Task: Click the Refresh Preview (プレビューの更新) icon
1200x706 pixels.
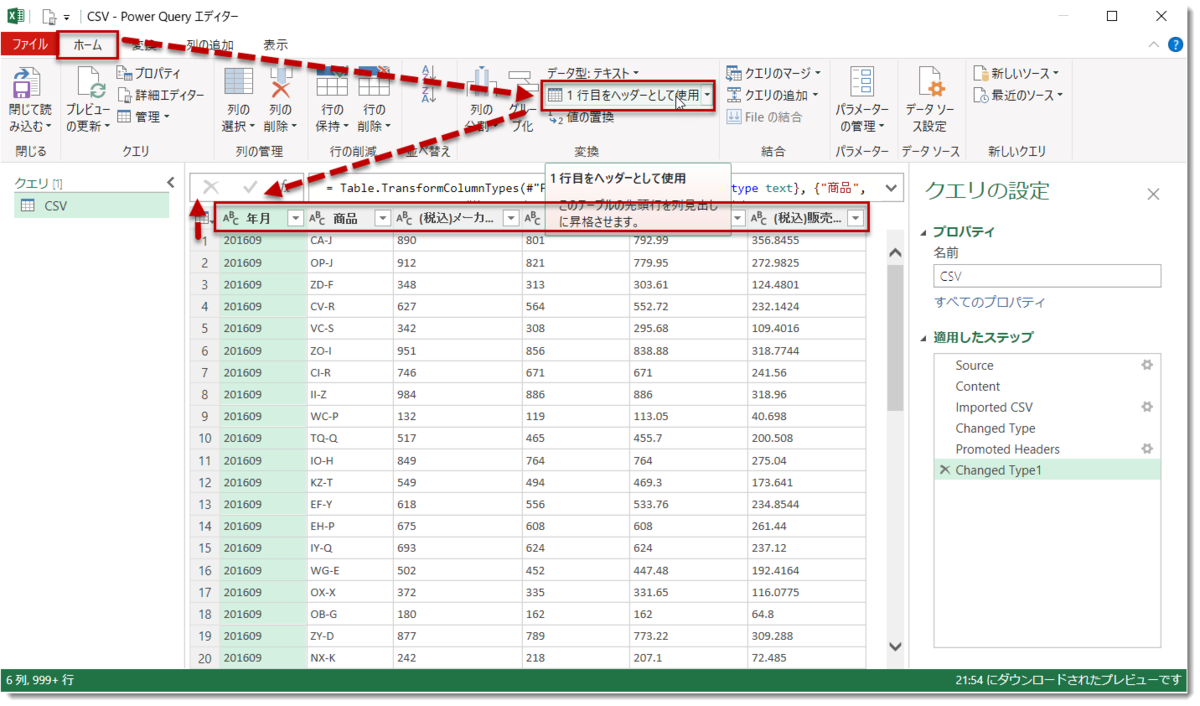Action: coord(88,83)
